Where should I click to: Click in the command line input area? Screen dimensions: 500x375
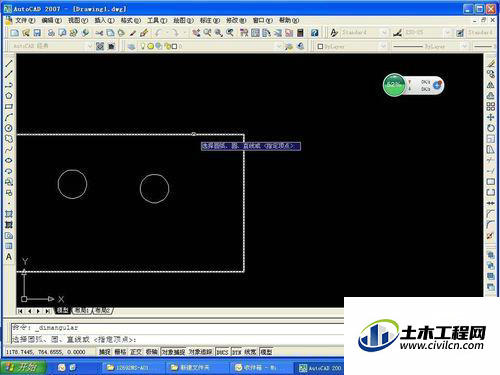(177, 339)
